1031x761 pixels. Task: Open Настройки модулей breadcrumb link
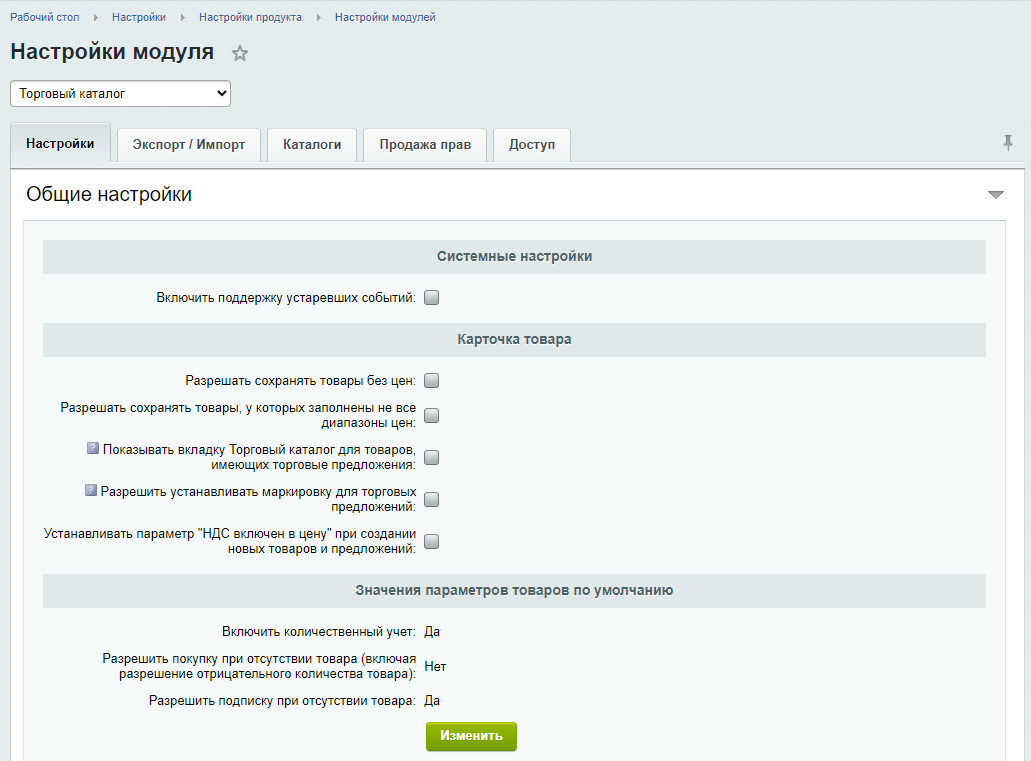pos(385,17)
